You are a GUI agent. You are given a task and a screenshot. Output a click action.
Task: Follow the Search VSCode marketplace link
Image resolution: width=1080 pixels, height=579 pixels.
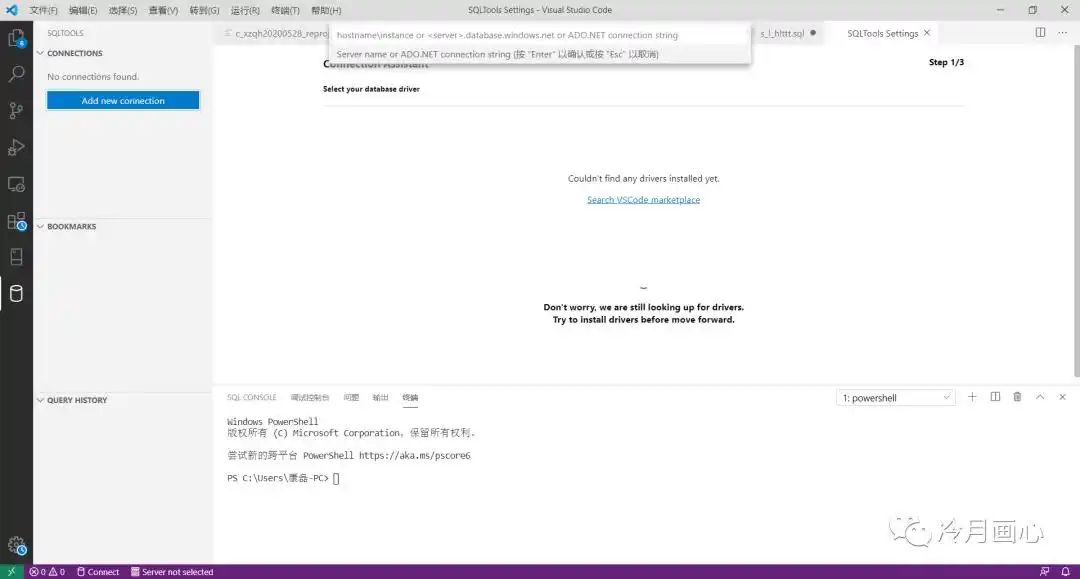coord(643,199)
